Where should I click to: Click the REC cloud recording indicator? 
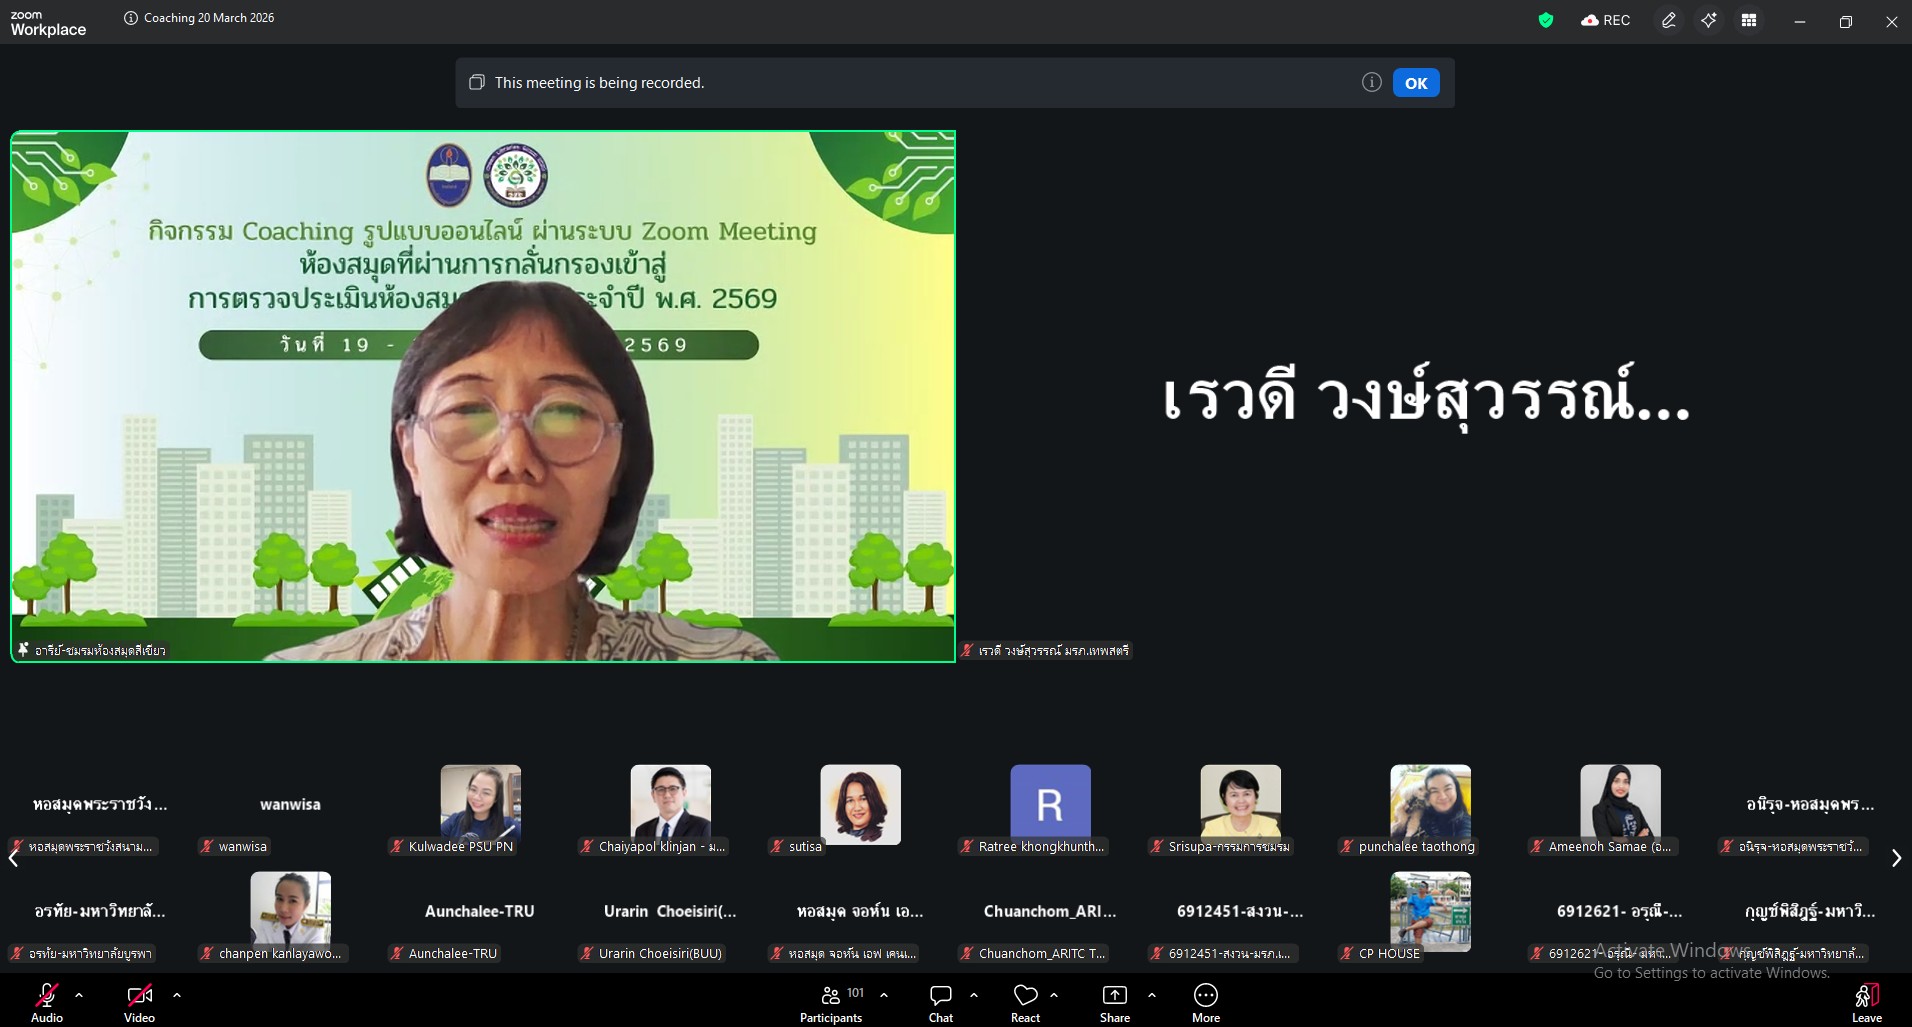tap(1606, 20)
